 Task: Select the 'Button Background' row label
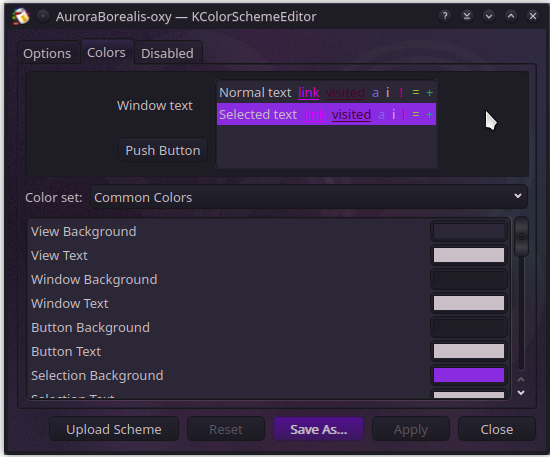pos(90,327)
